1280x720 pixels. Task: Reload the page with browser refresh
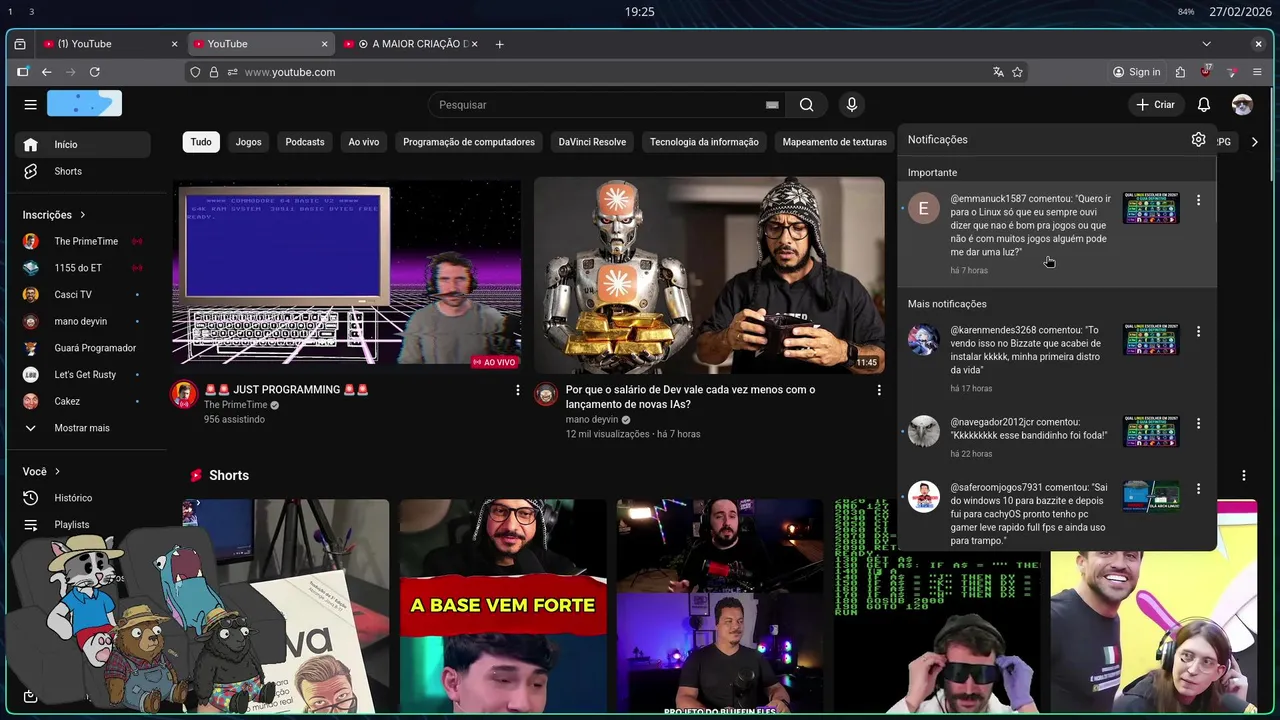click(x=95, y=72)
